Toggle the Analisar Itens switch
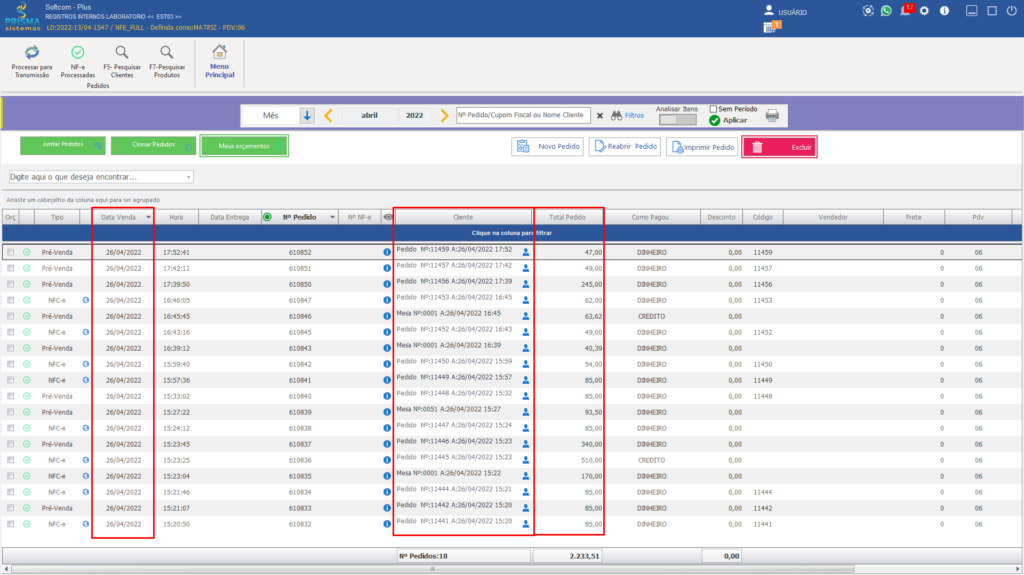The image size is (1024, 575). (677, 120)
